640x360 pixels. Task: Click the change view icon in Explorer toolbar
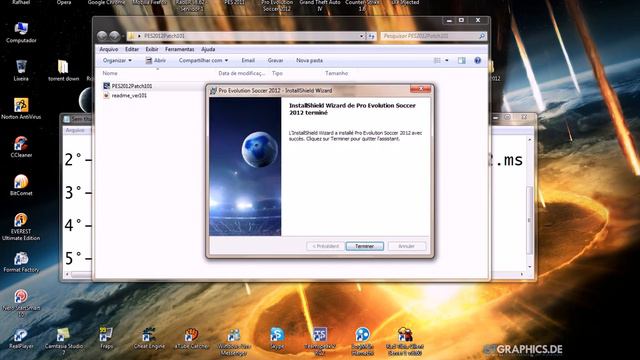pyautogui.click(x=437, y=60)
